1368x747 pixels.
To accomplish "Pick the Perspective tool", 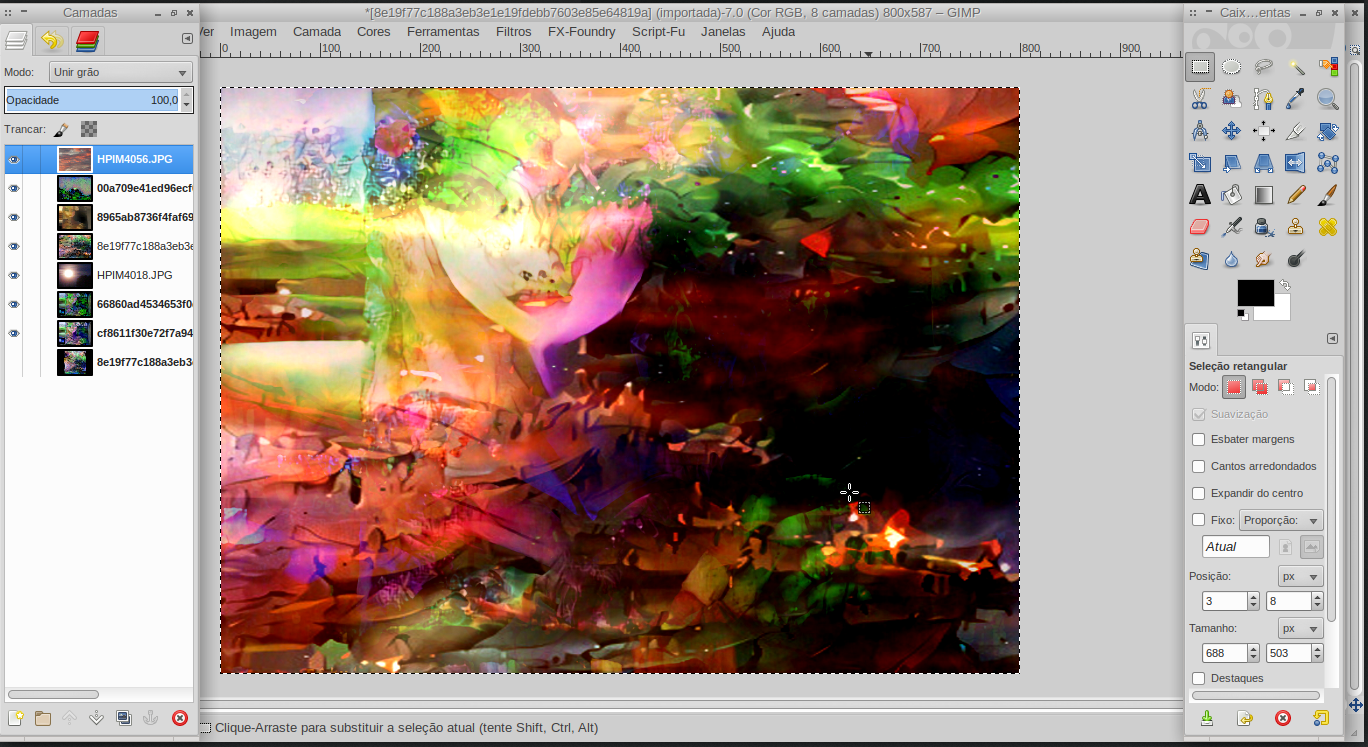I will click(1264, 163).
